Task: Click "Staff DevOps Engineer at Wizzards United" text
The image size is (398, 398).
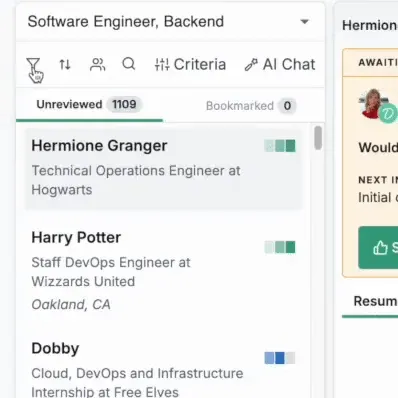Action: 111,272
